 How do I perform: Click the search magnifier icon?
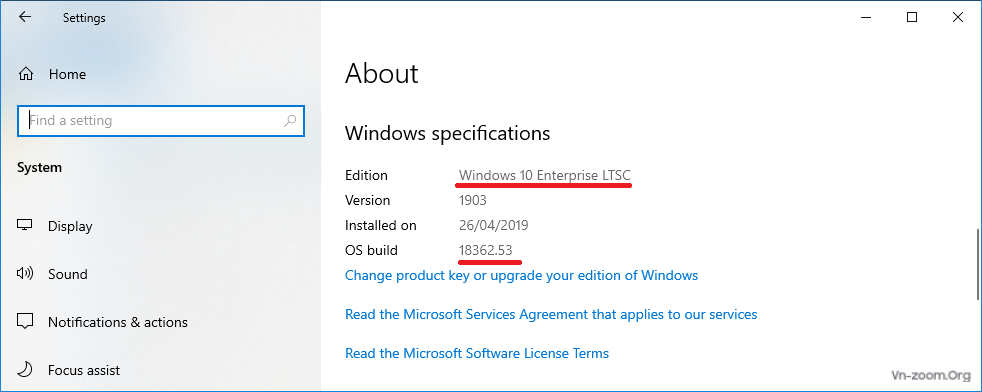tap(290, 120)
